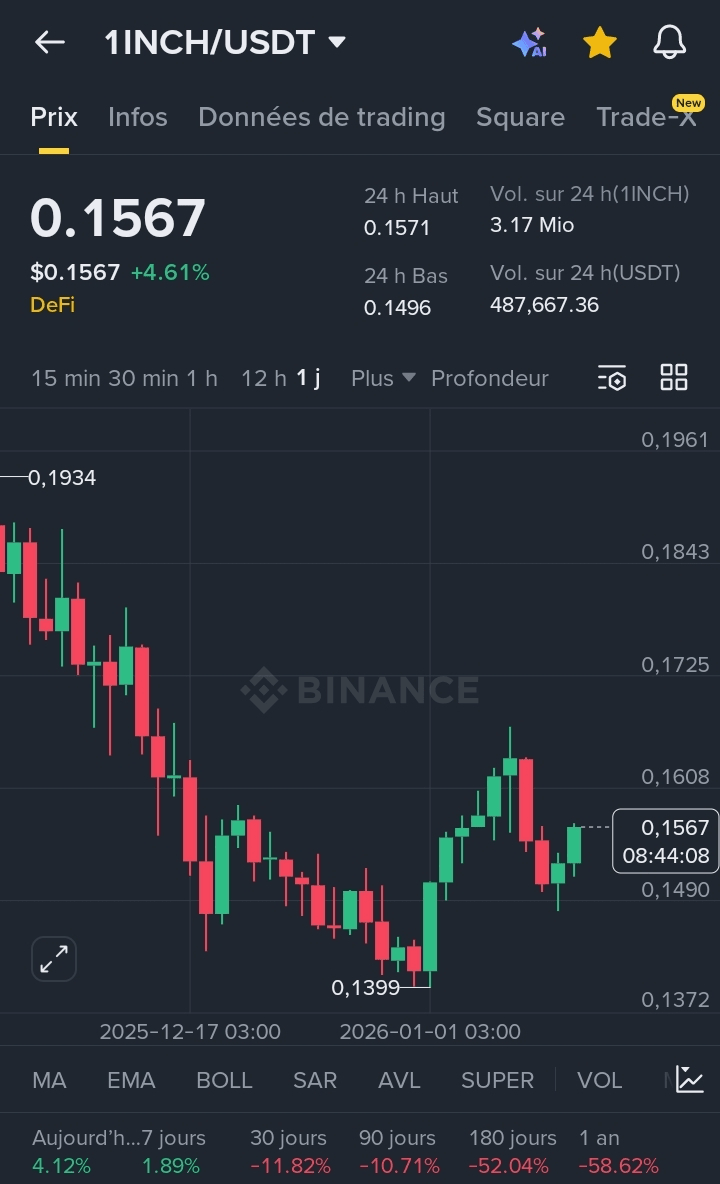The image size is (720, 1184).
Task: Expand chart to fullscreen with arrows icon
Action: click(x=54, y=959)
